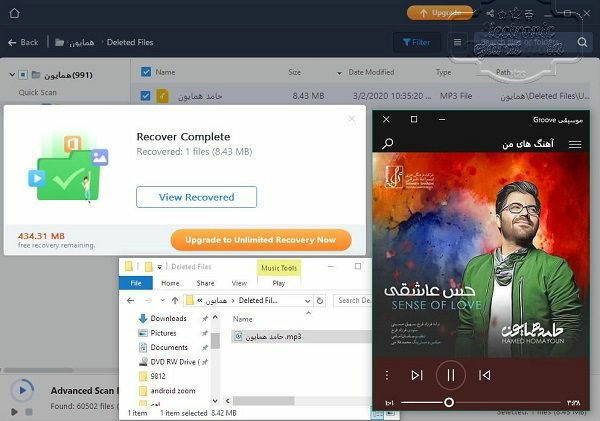Click the share icon in title bar
The width and height of the screenshot is (600, 421).
(490, 14)
